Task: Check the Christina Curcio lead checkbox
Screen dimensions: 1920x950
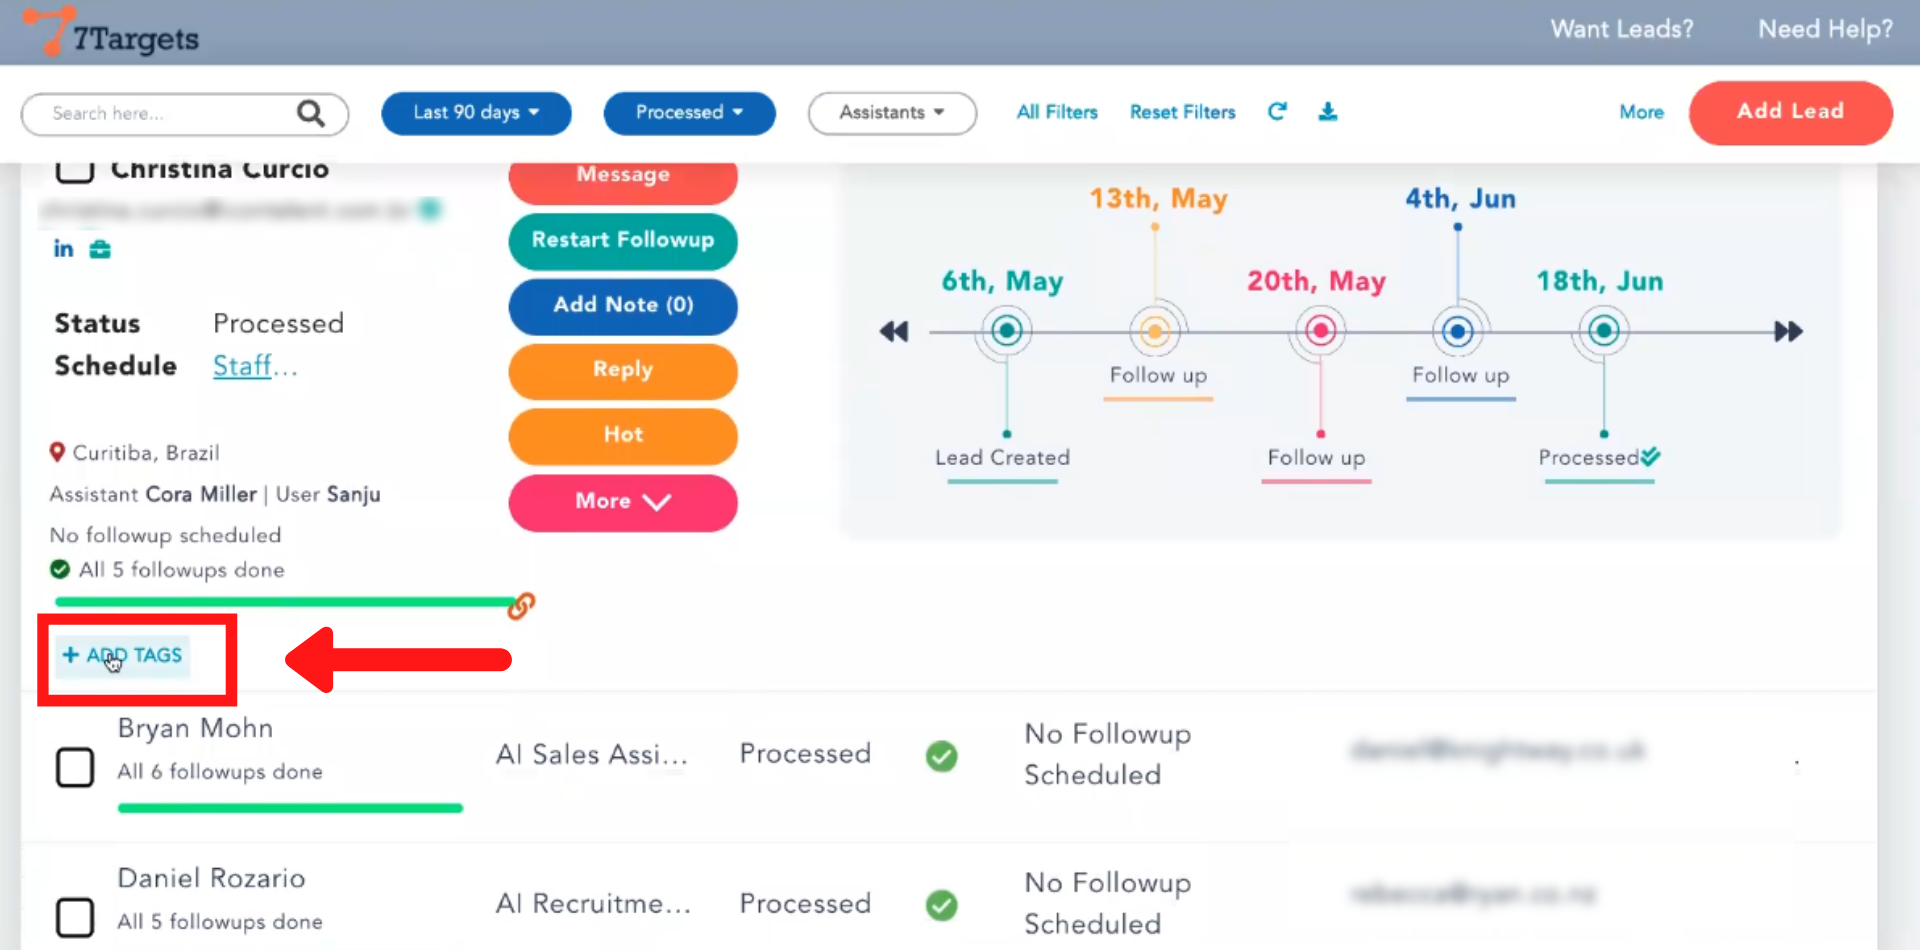Action: [x=75, y=170]
